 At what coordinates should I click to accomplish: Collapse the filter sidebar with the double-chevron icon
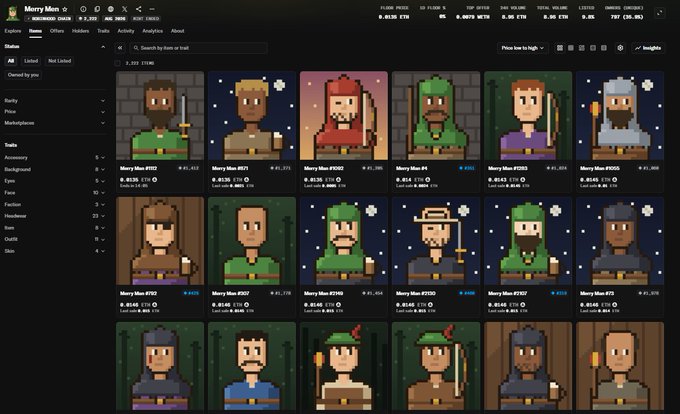click(120, 48)
